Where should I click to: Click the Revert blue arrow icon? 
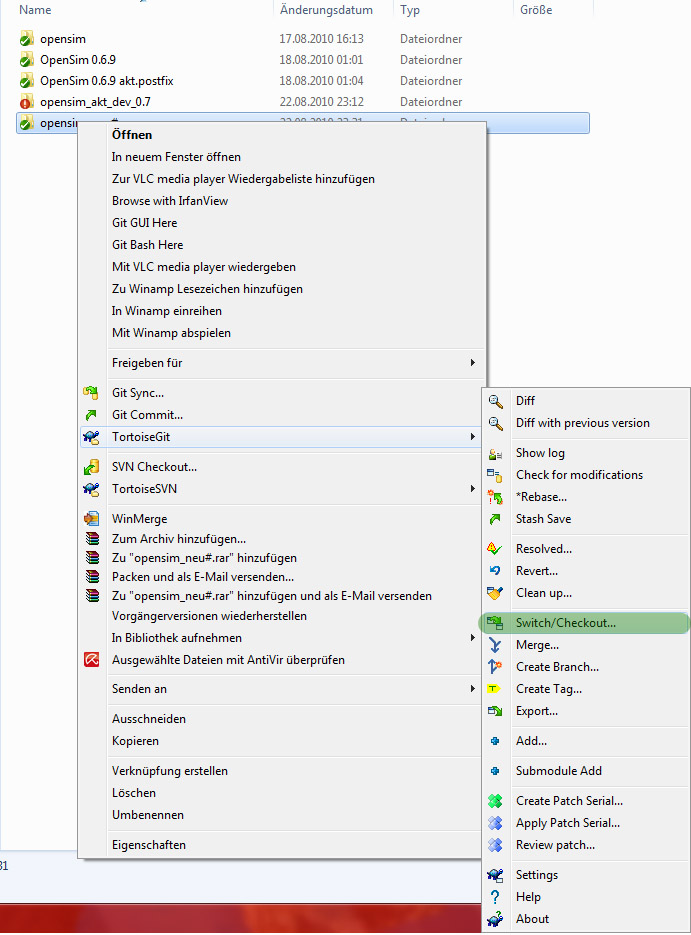coord(495,571)
